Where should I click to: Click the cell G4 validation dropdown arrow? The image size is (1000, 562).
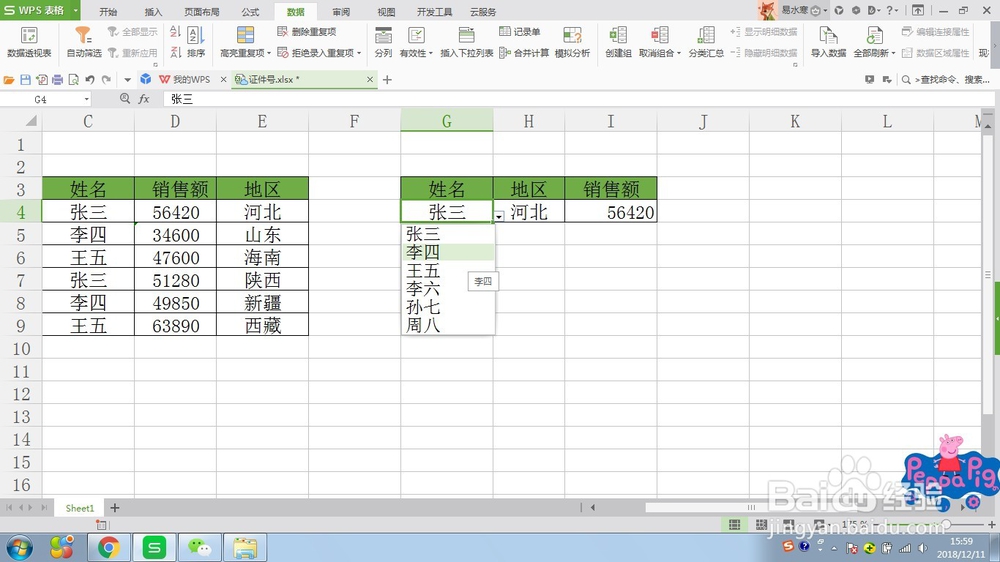[x=499, y=216]
